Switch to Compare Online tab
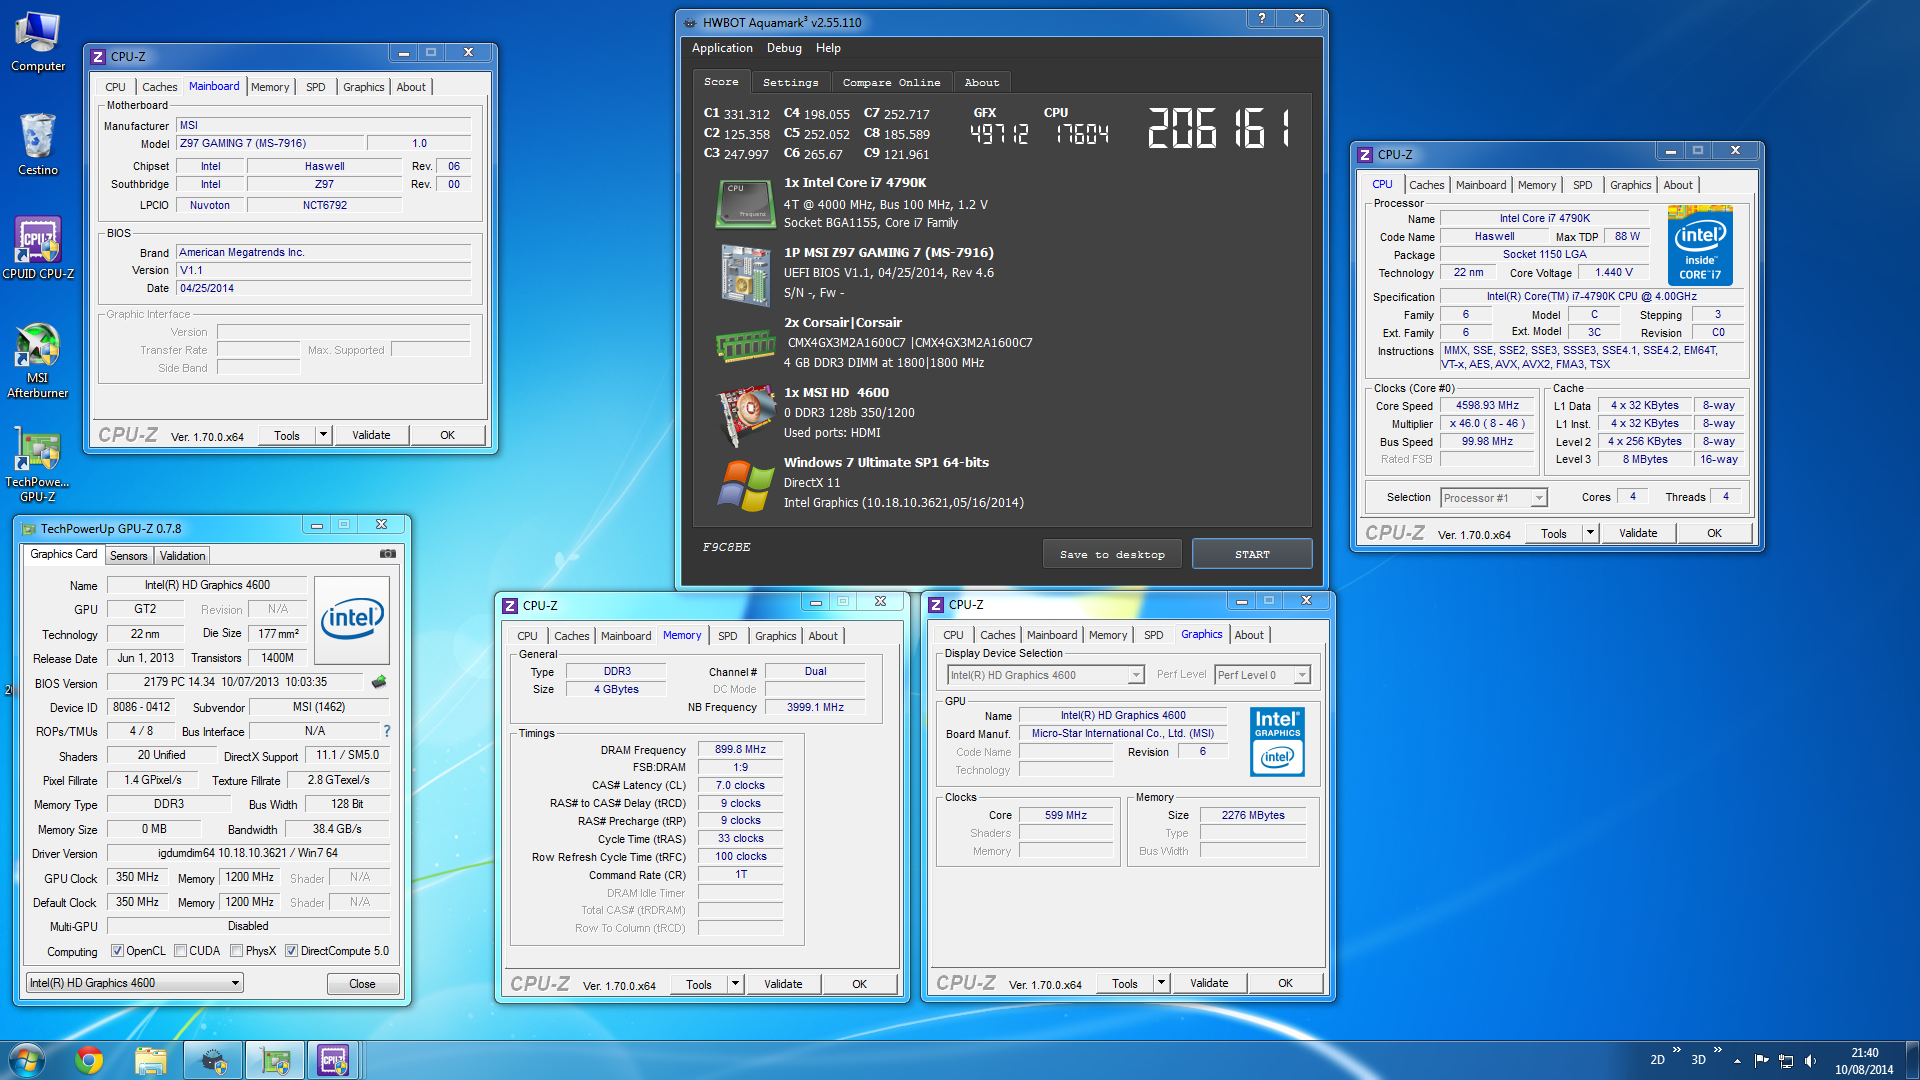The height and width of the screenshot is (1080, 1920). pyautogui.click(x=891, y=83)
